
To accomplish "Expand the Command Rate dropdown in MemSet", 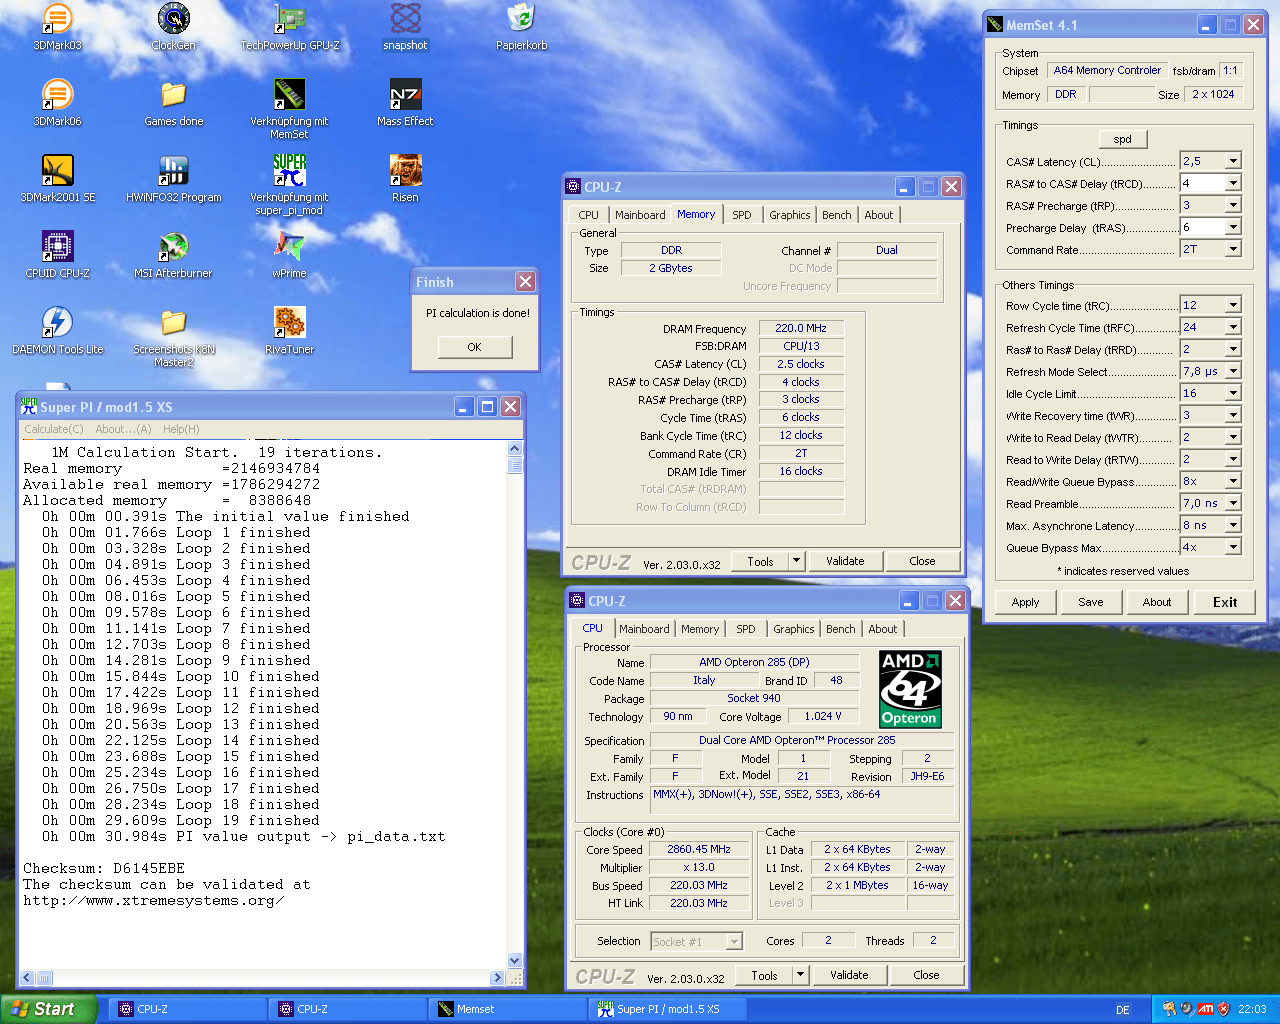I will (x=1233, y=249).
